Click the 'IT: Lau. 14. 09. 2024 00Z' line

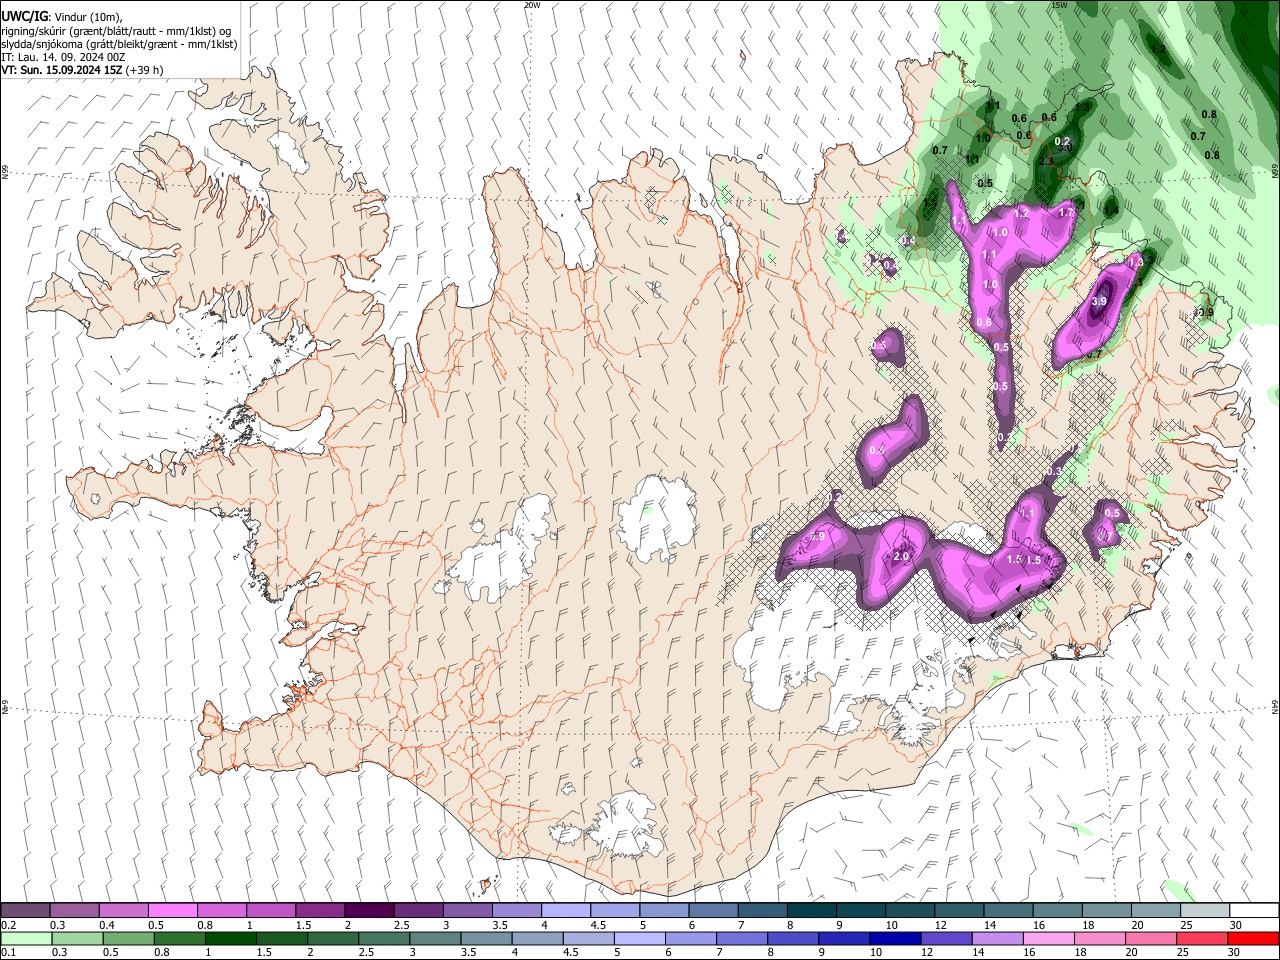pyautogui.click(x=63, y=57)
